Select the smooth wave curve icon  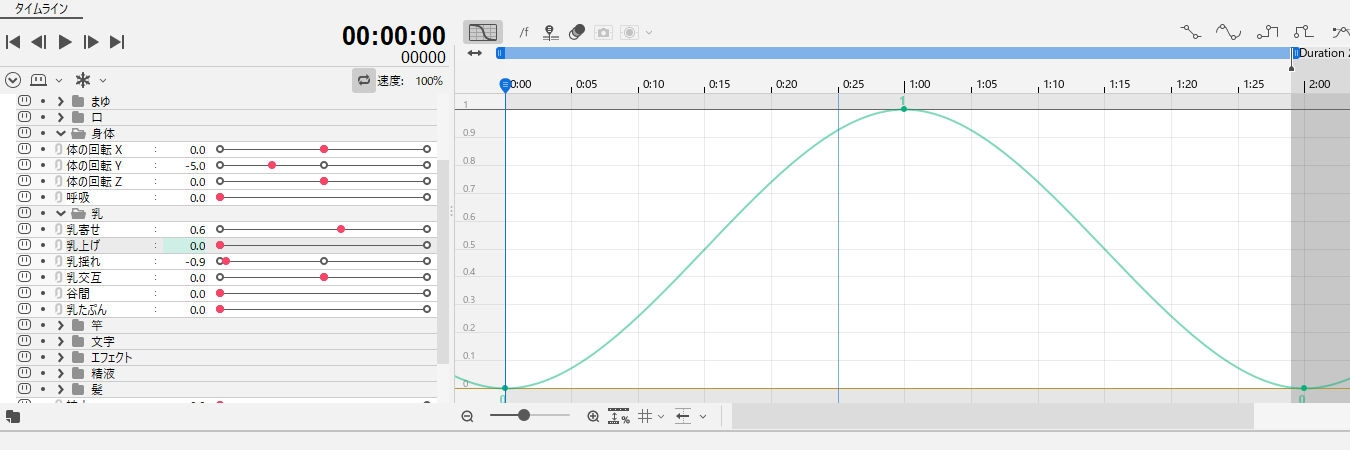pos(1229,32)
